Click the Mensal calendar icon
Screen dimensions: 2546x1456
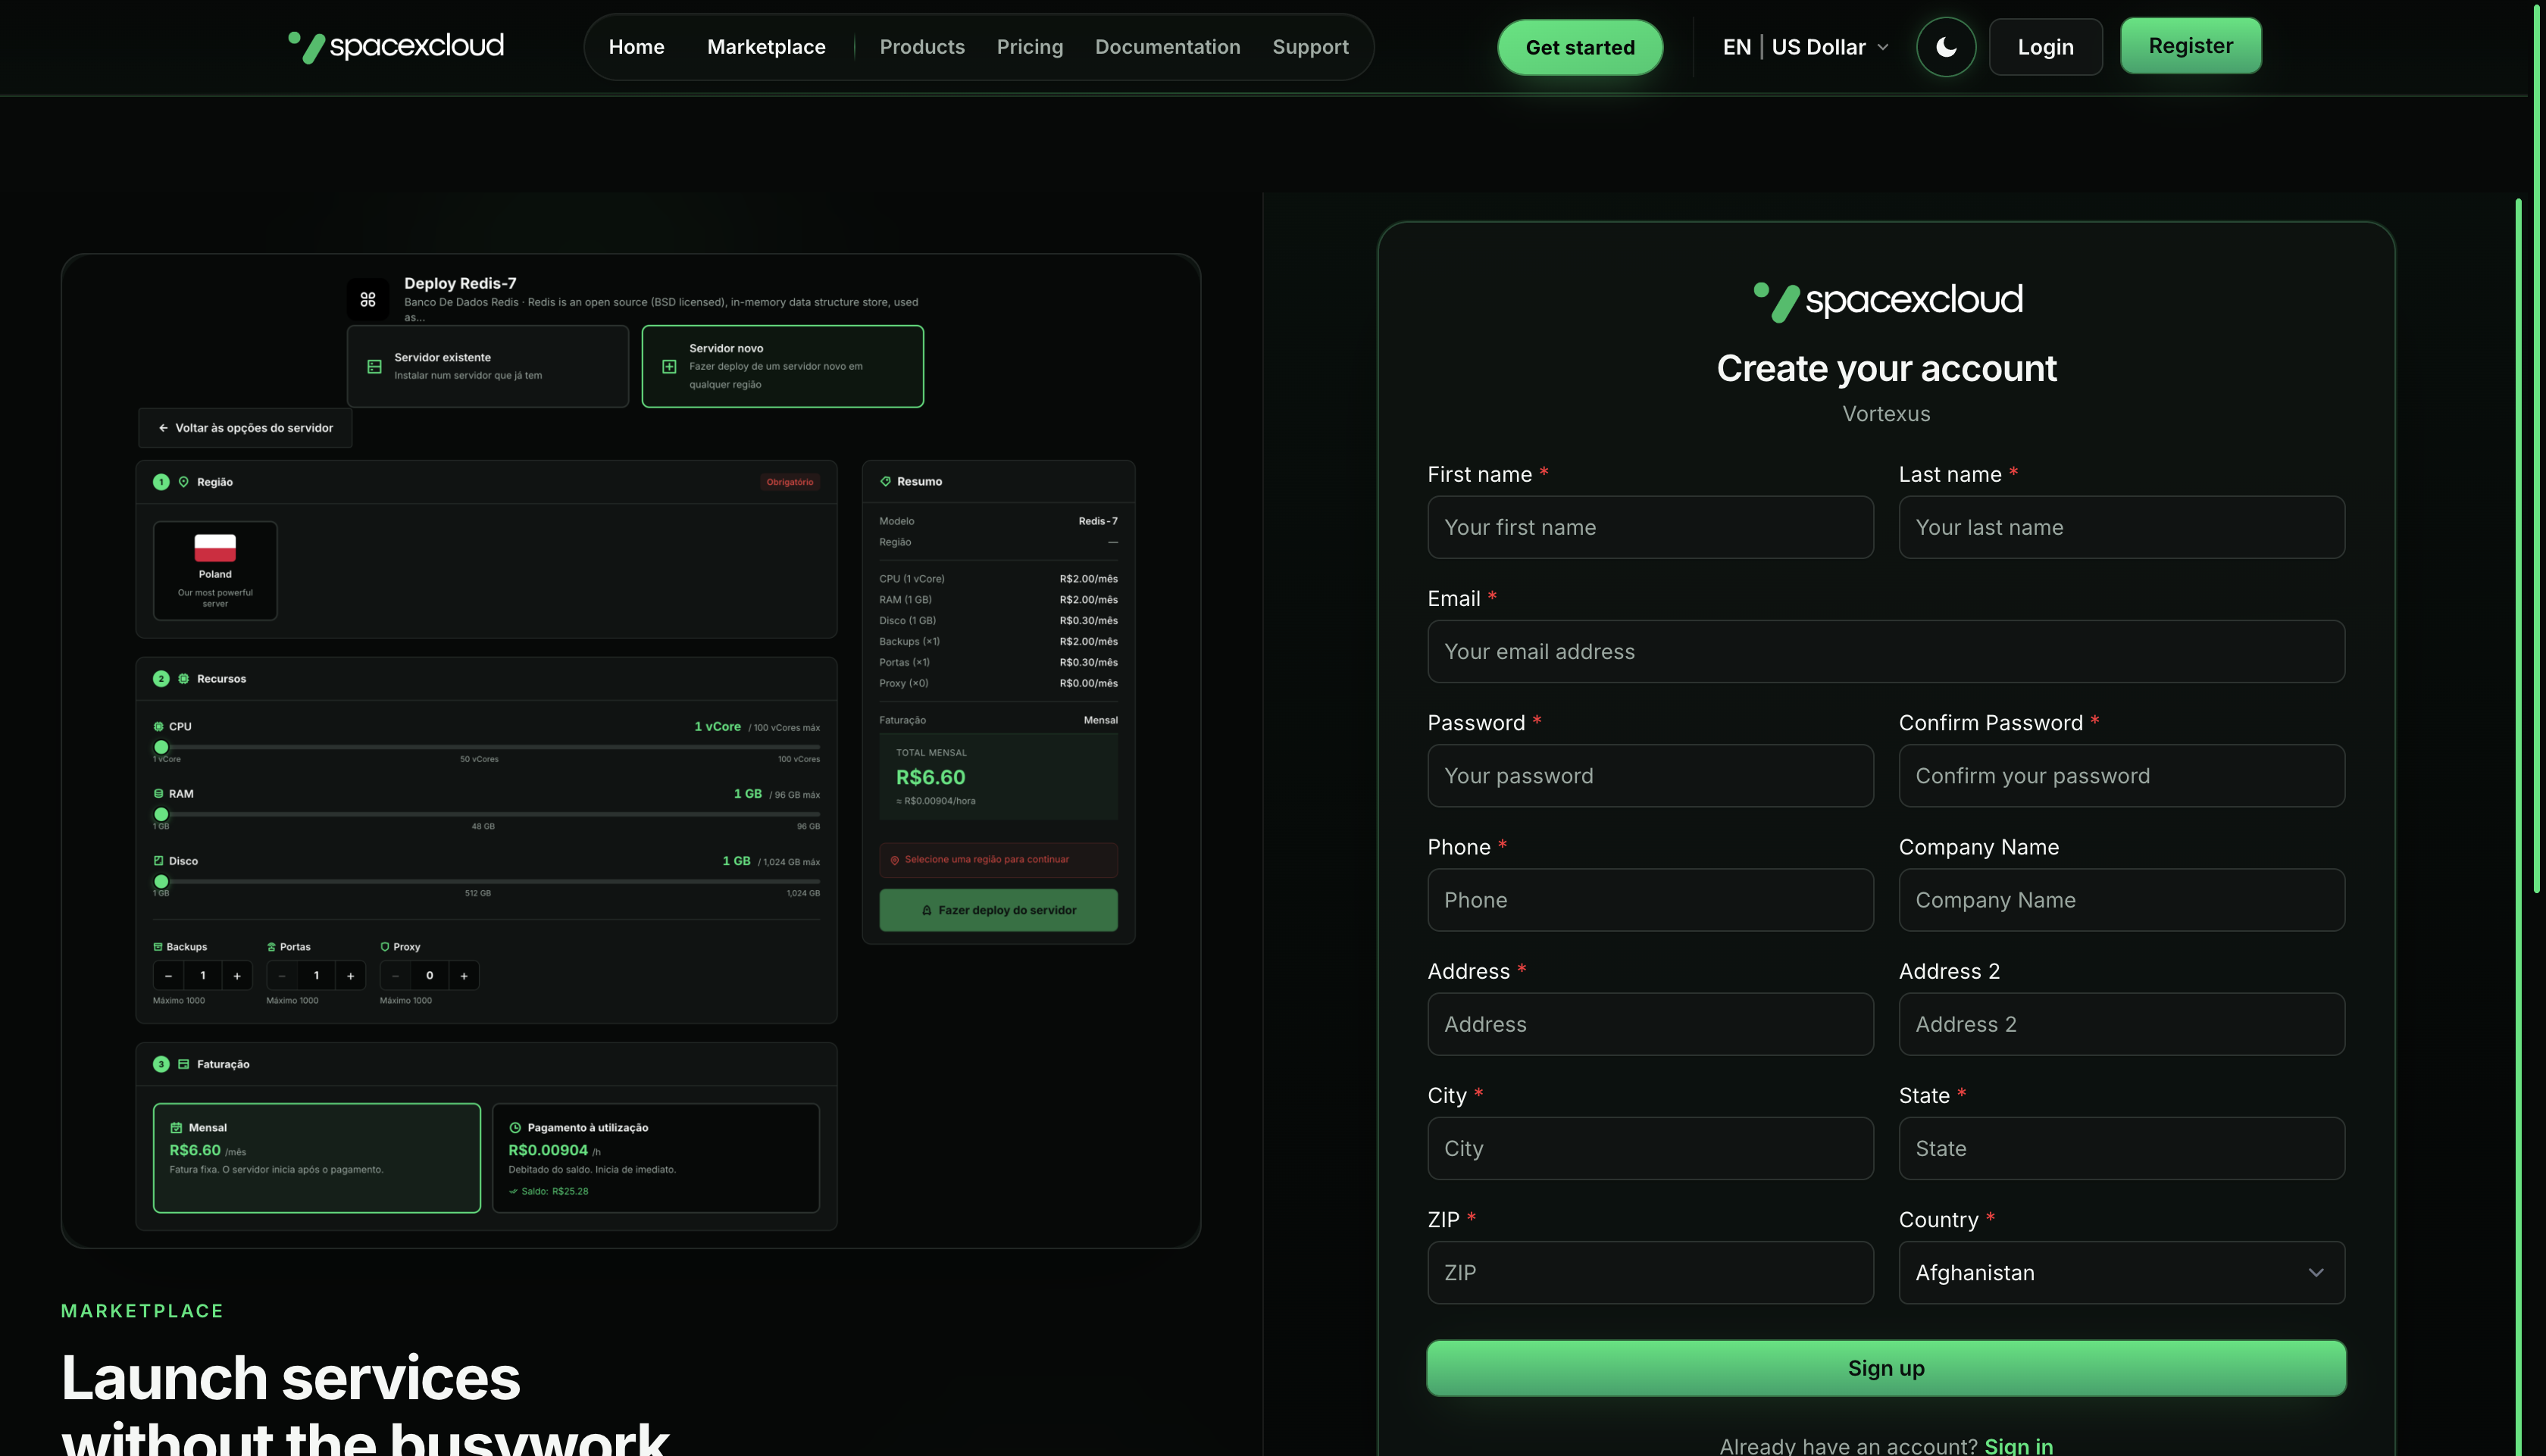(x=176, y=1128)
